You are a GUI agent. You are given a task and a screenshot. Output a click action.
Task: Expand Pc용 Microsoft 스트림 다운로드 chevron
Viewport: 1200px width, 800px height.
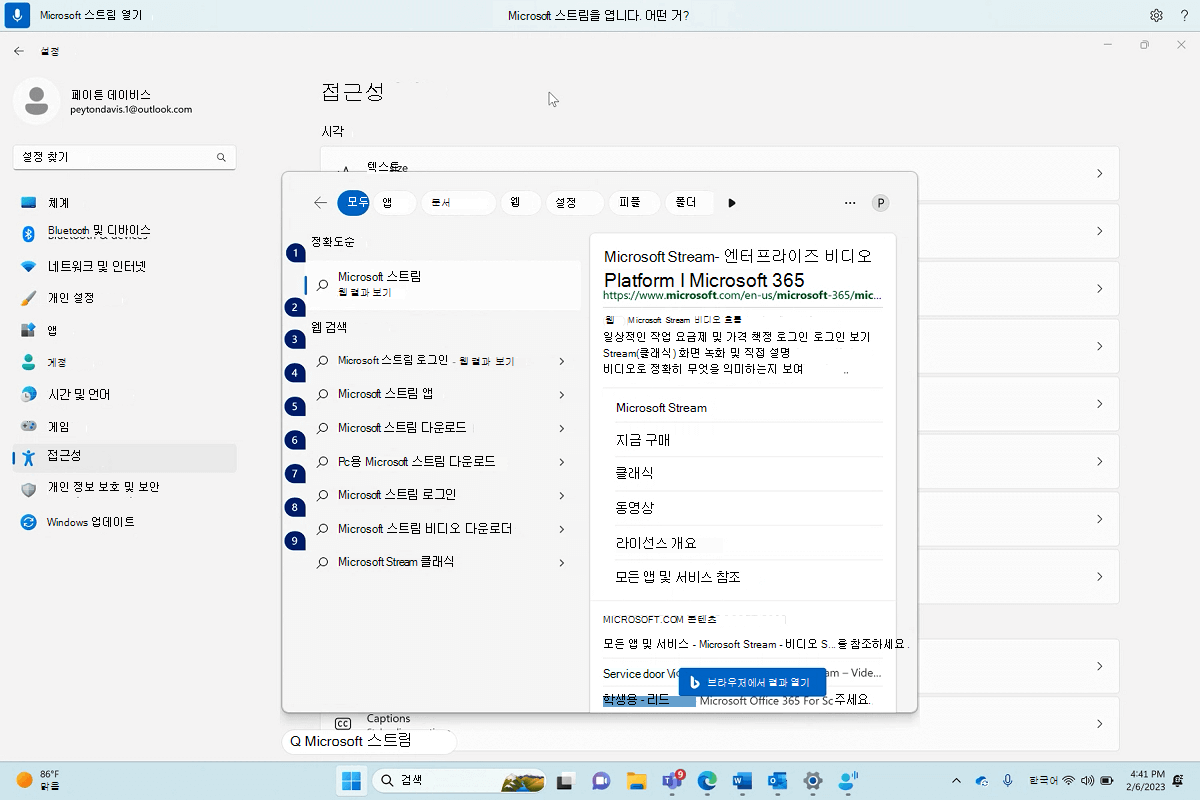pos(562,462)
